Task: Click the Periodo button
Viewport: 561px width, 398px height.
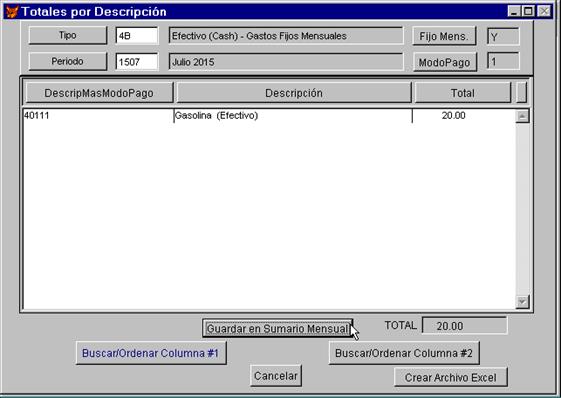Action: click(68, 62)
